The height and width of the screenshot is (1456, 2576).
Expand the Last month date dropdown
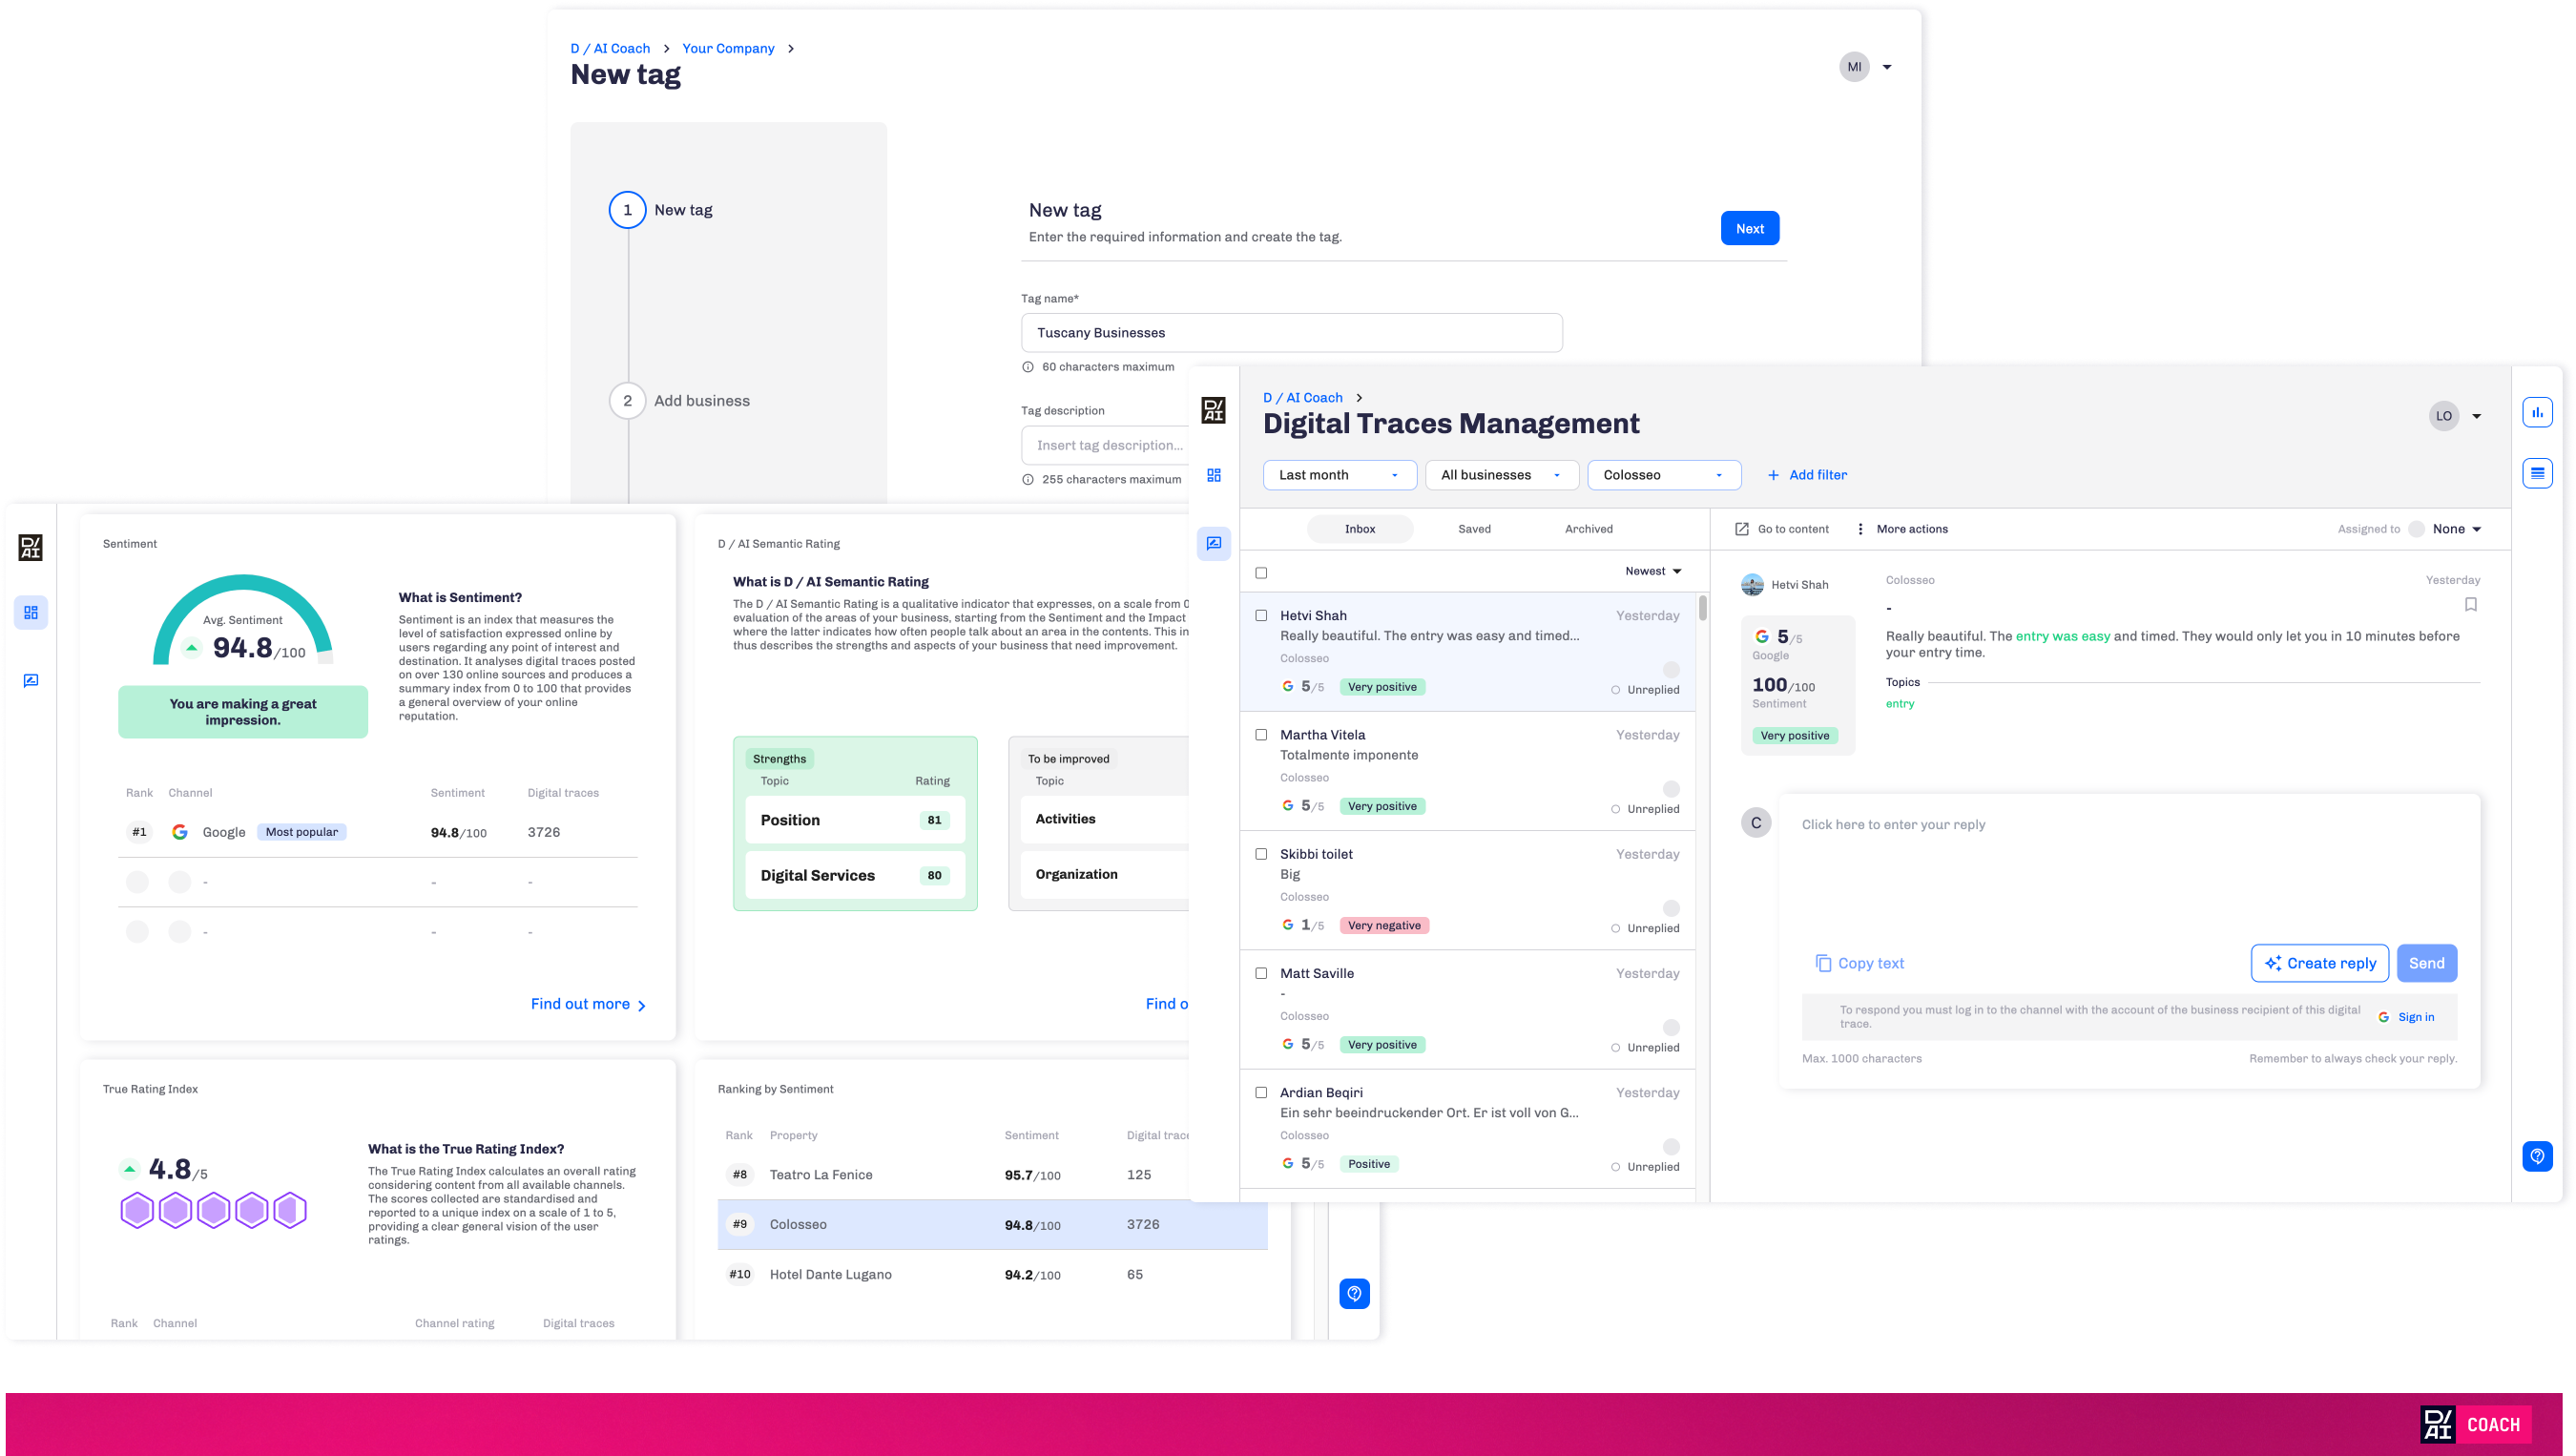pos(1339,475)
